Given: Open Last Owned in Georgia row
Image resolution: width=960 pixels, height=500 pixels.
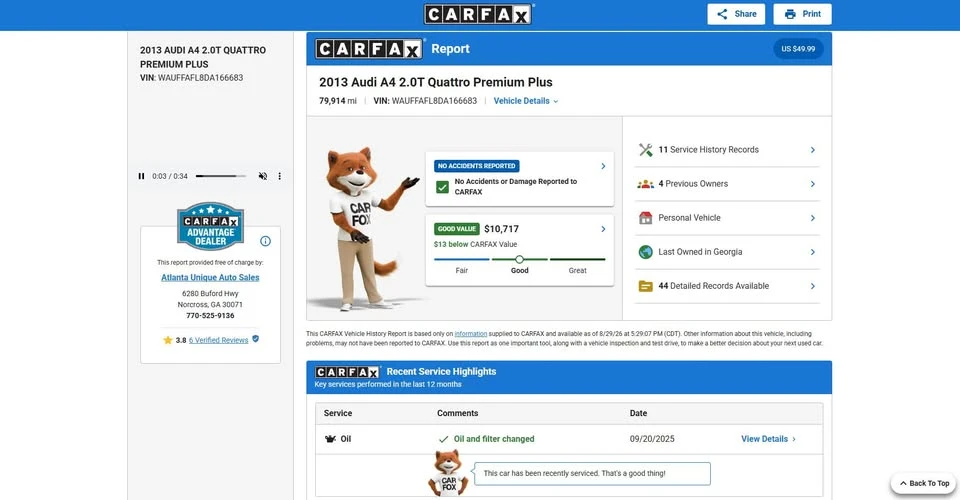Looking at the screenshot, I should coord(727,252).
